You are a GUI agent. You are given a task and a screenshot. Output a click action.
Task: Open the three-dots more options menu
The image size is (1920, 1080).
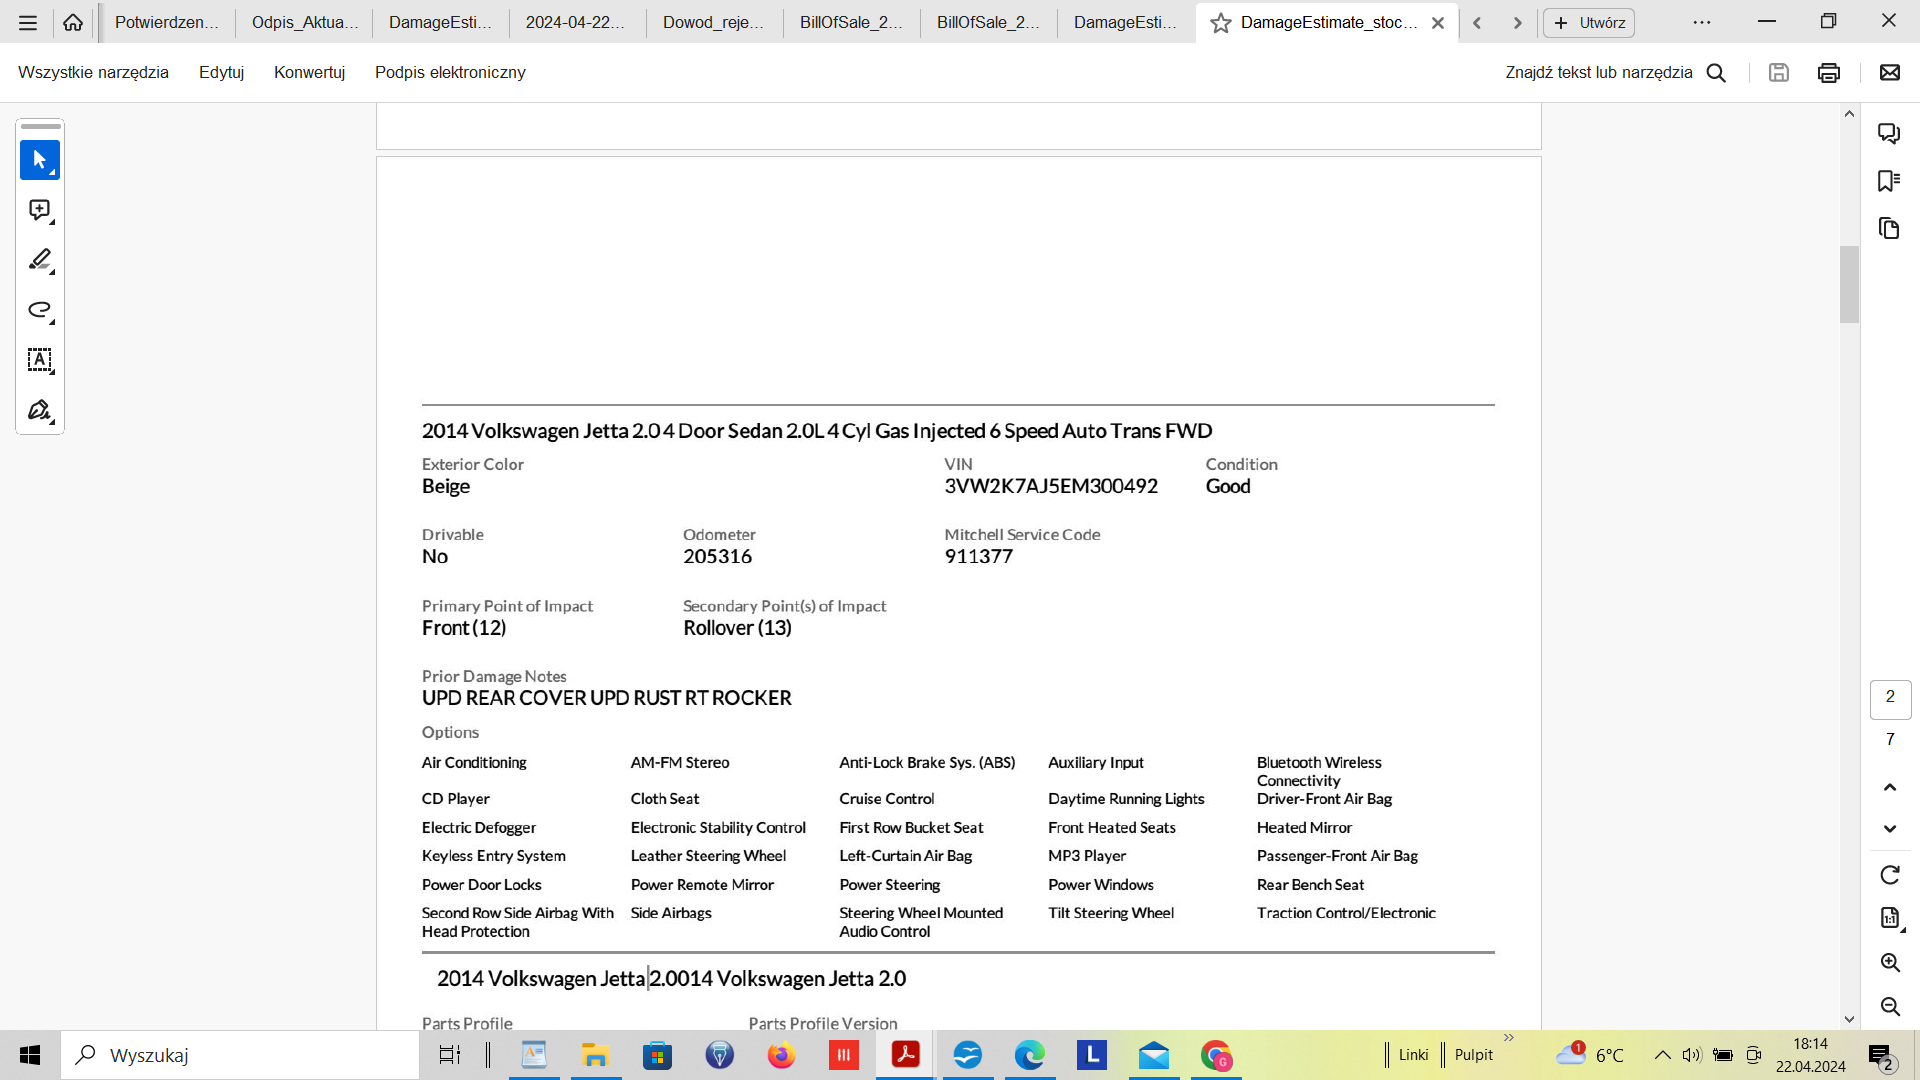tap(1702, 22)
